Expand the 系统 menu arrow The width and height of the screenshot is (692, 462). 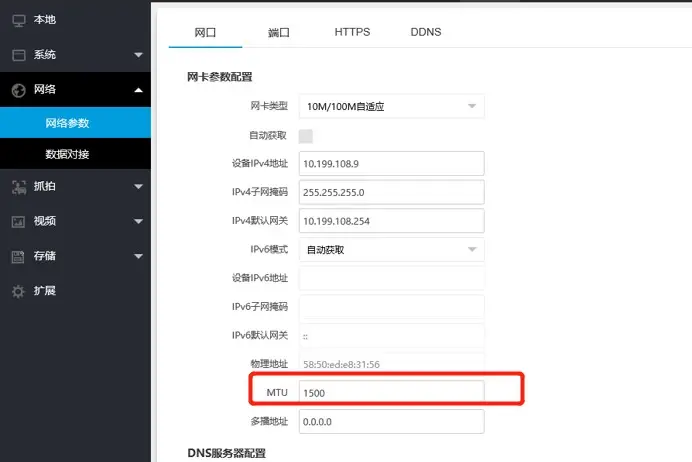click(139, 54)
